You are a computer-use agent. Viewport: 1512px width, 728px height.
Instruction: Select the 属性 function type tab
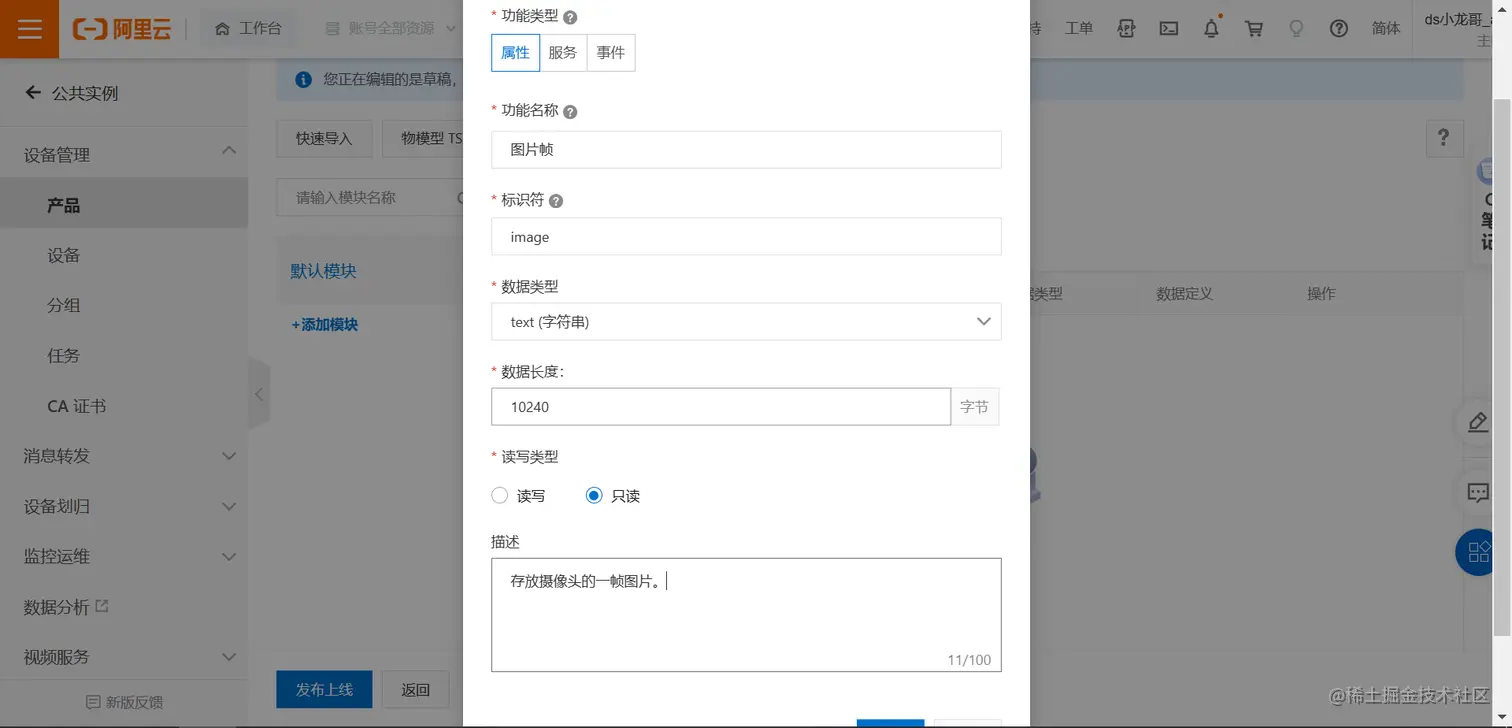point(515,53)
